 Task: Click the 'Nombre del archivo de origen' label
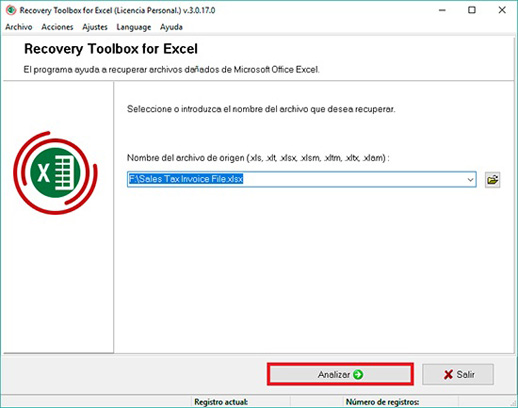[x=258, y=158]
